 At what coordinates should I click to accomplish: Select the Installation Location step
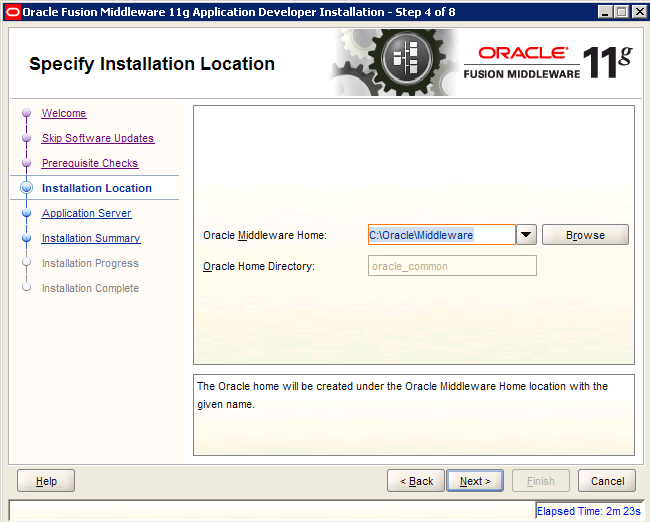97,188
